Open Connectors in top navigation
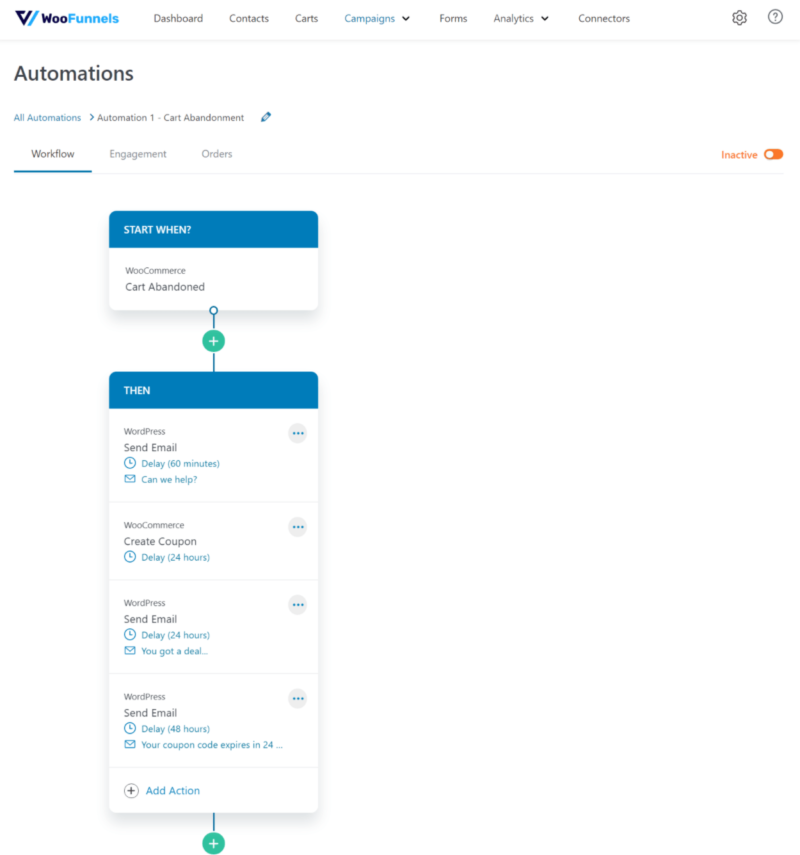The width and height of the screenshot is (800, 855). click(604, 19)
